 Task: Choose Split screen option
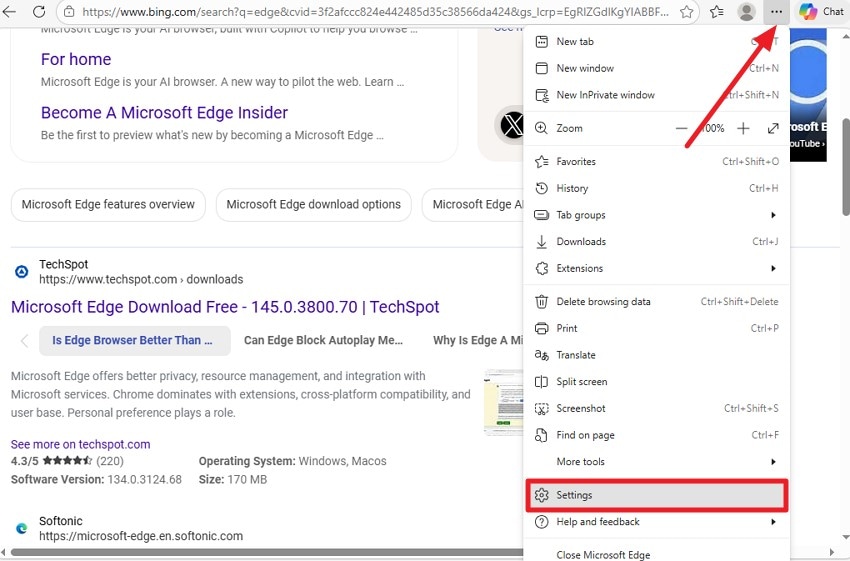click(656, 382)
